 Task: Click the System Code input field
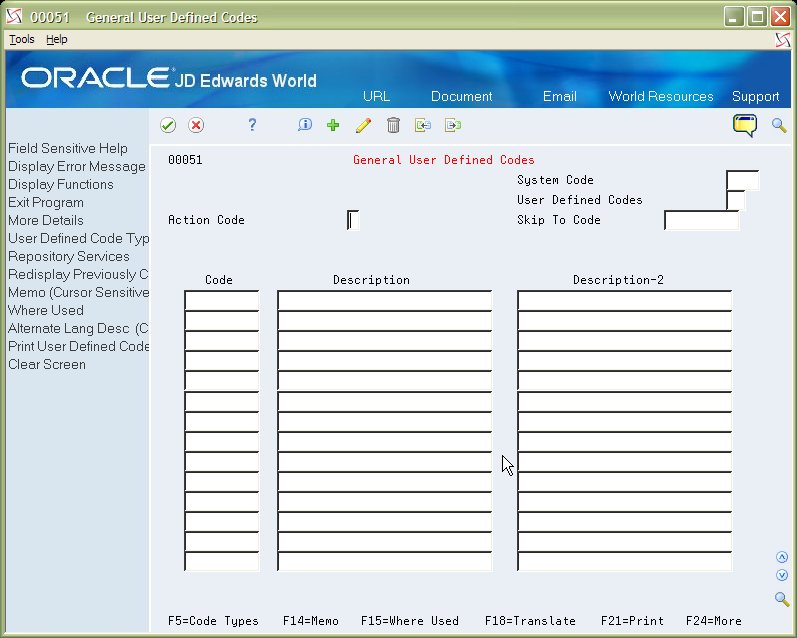(743, 180)
